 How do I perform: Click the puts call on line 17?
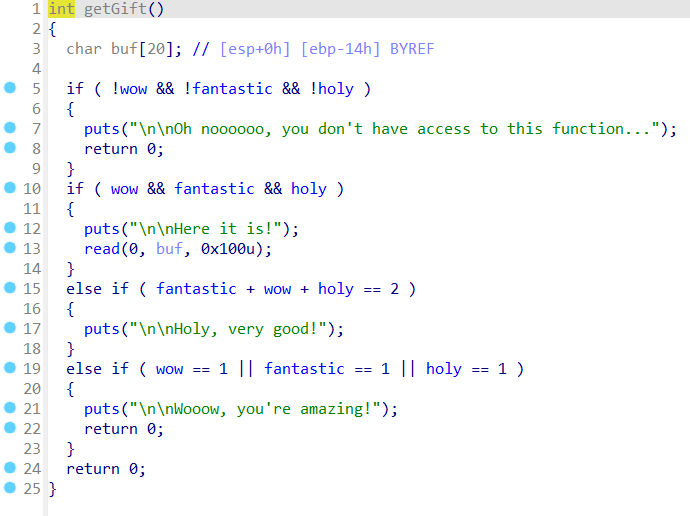[102, 329]
